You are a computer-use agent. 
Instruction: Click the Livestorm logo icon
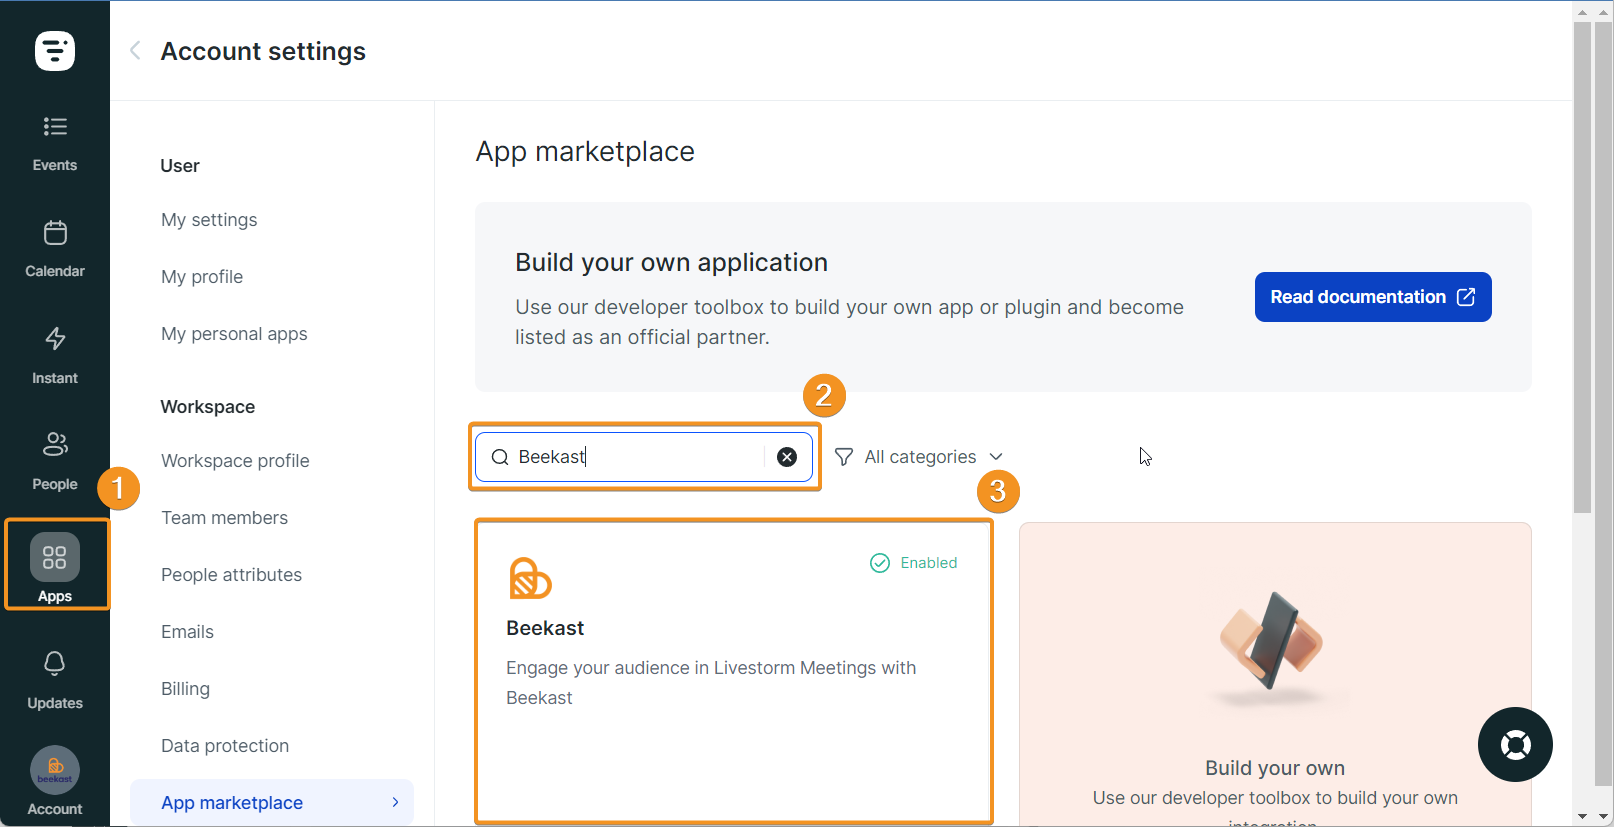55,50
